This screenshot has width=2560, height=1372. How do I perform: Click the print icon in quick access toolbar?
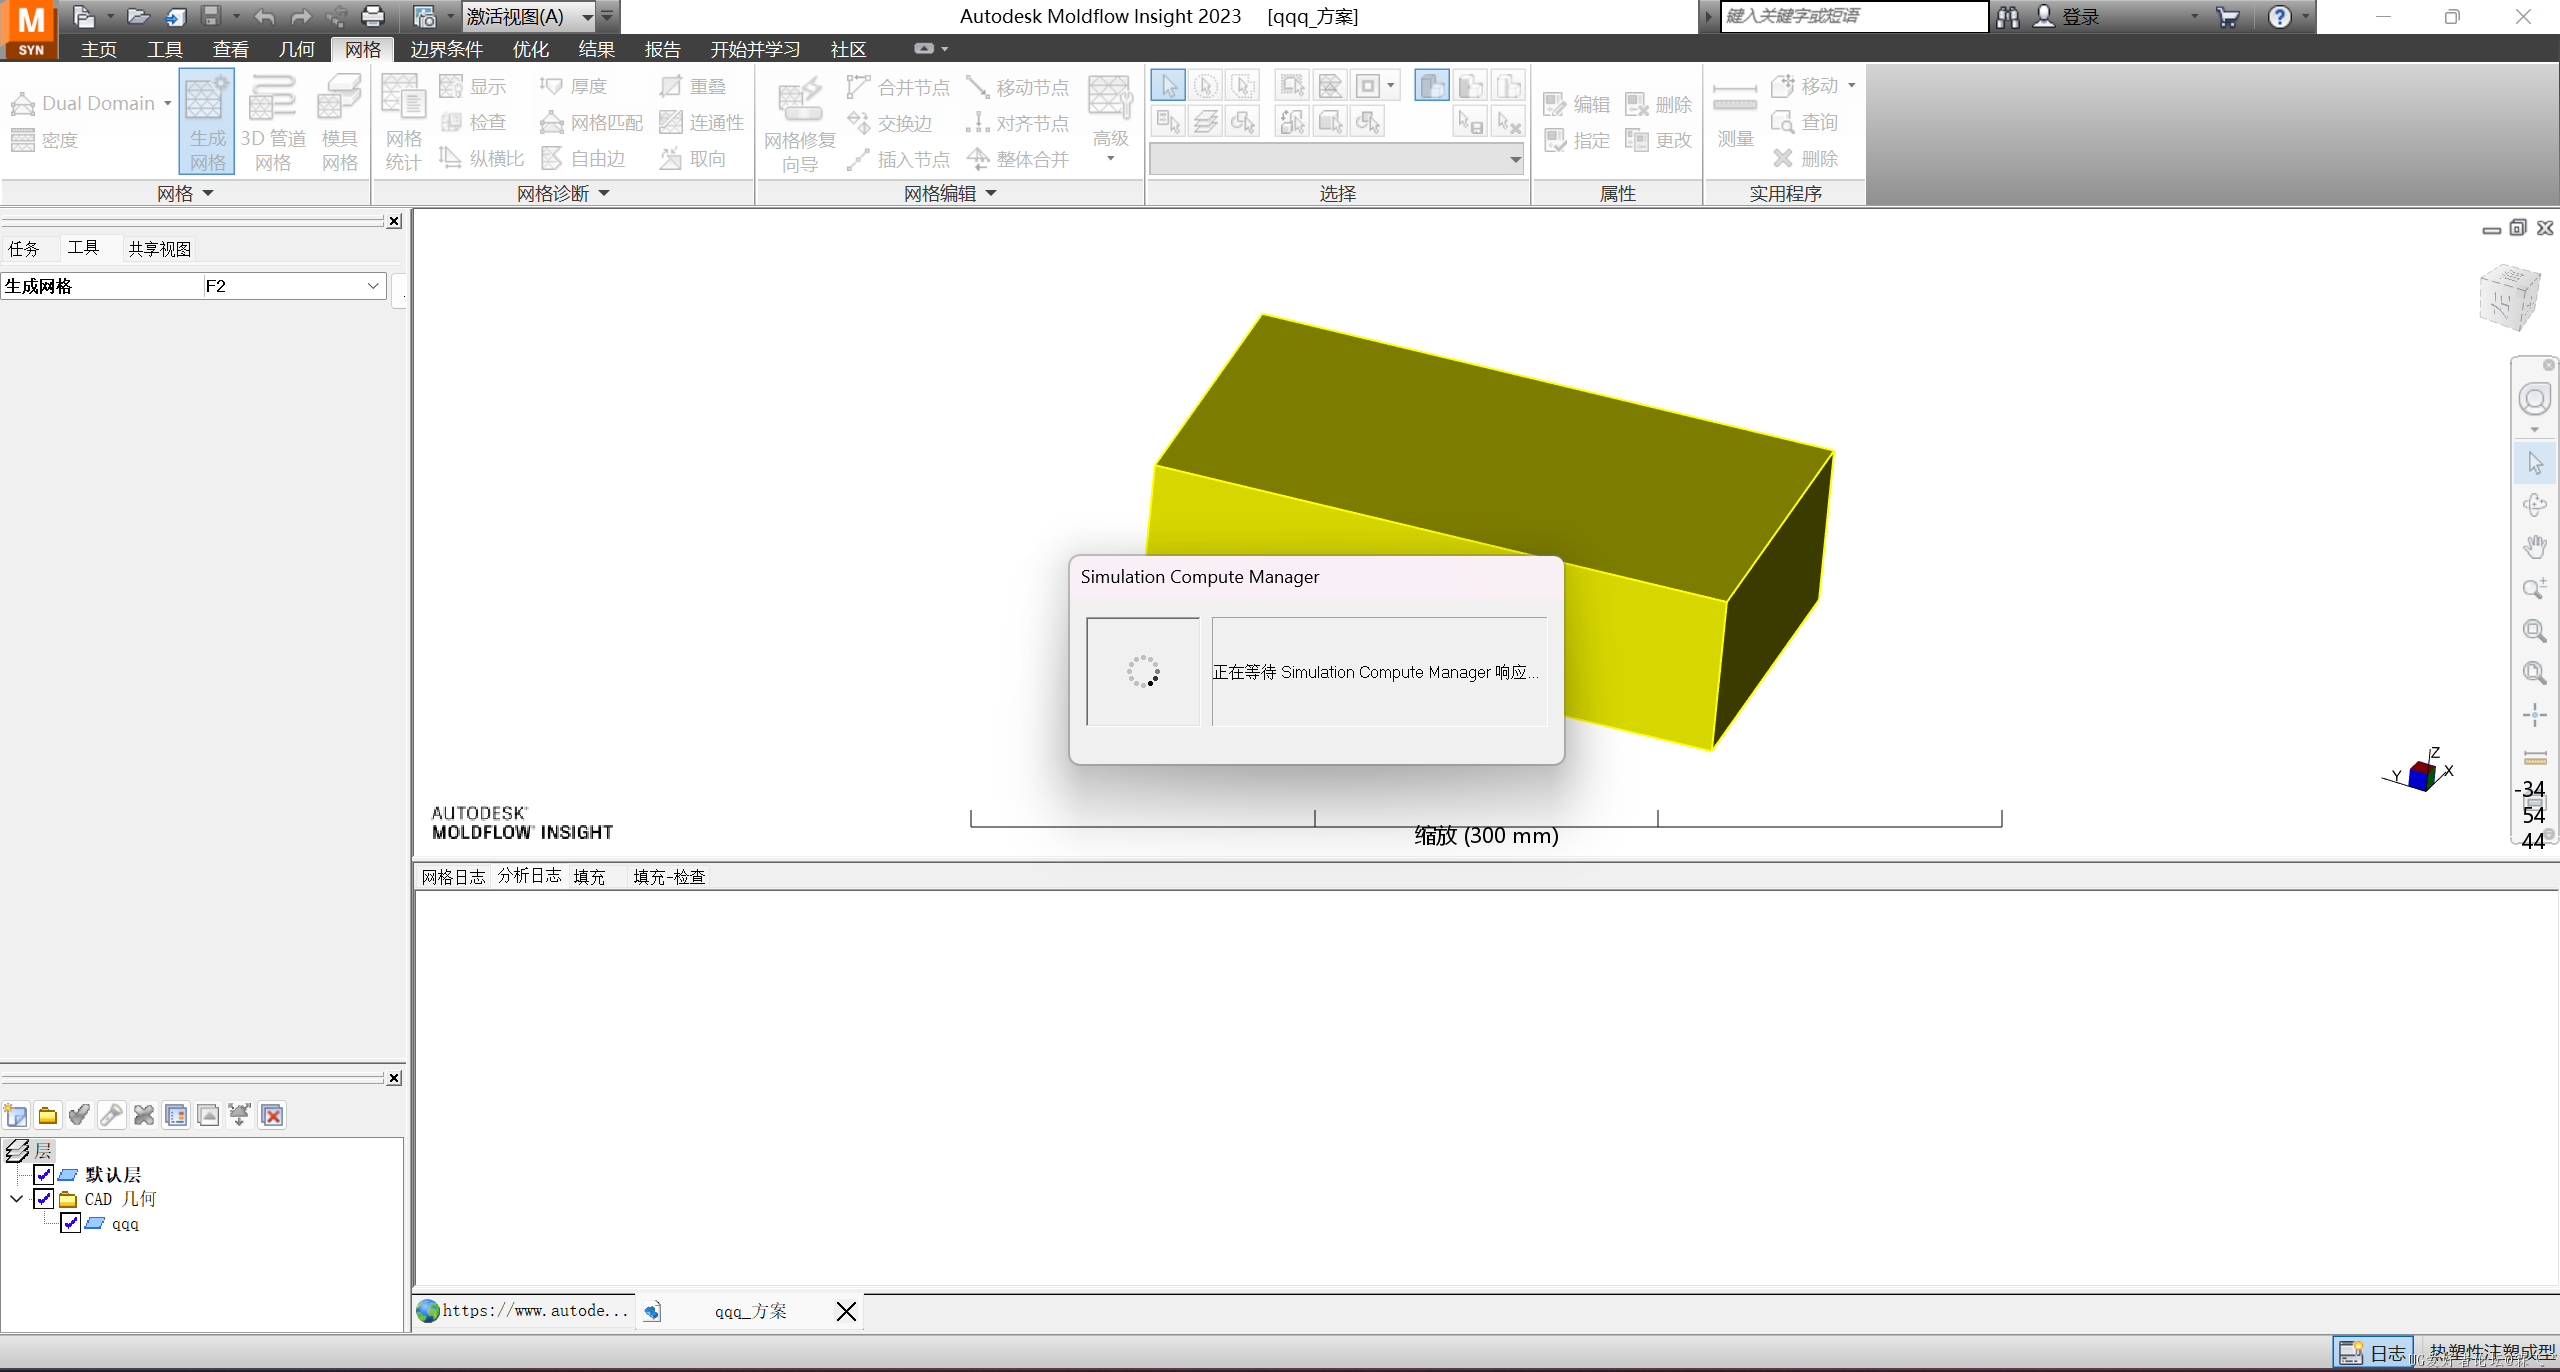click(373, 16)
